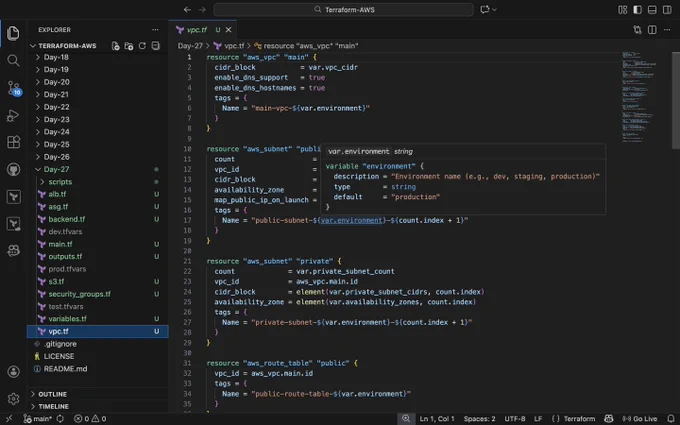The image size is (680, 425).
Task: Click the New File icon in Explorer
Action: [x=115, y=46]
